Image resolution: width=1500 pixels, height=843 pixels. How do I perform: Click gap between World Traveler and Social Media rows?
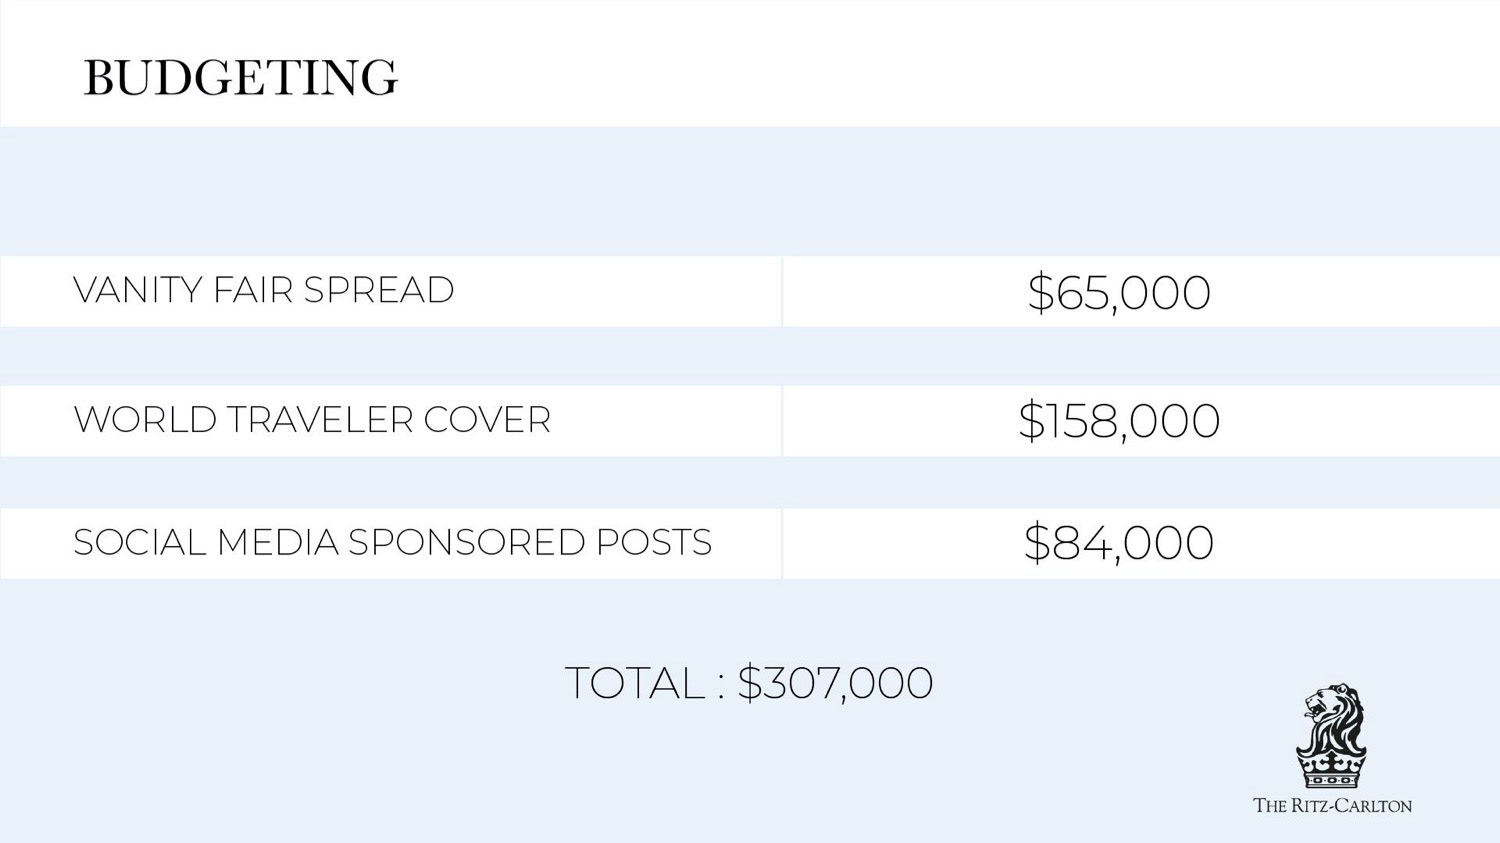click(x=750, y=482)
